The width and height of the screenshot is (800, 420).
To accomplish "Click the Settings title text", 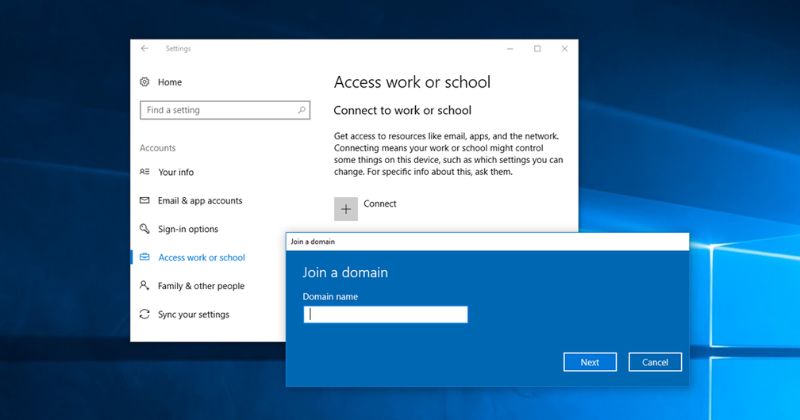I will (x=178, y=48).
